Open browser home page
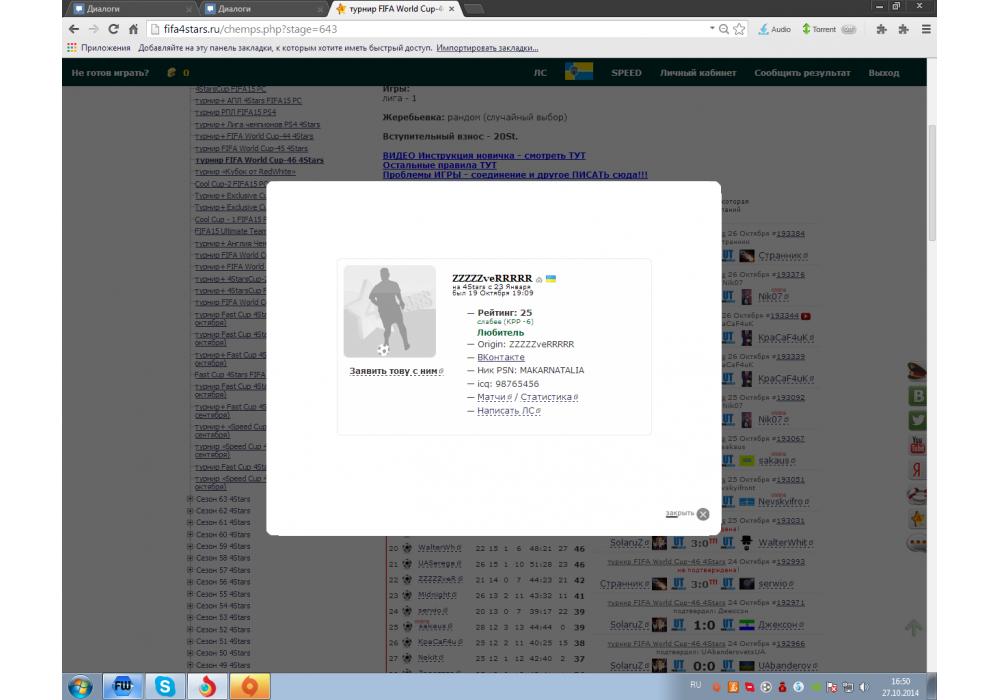The width and height of the screenshot is (1000, 700). [x=133, y=29]
